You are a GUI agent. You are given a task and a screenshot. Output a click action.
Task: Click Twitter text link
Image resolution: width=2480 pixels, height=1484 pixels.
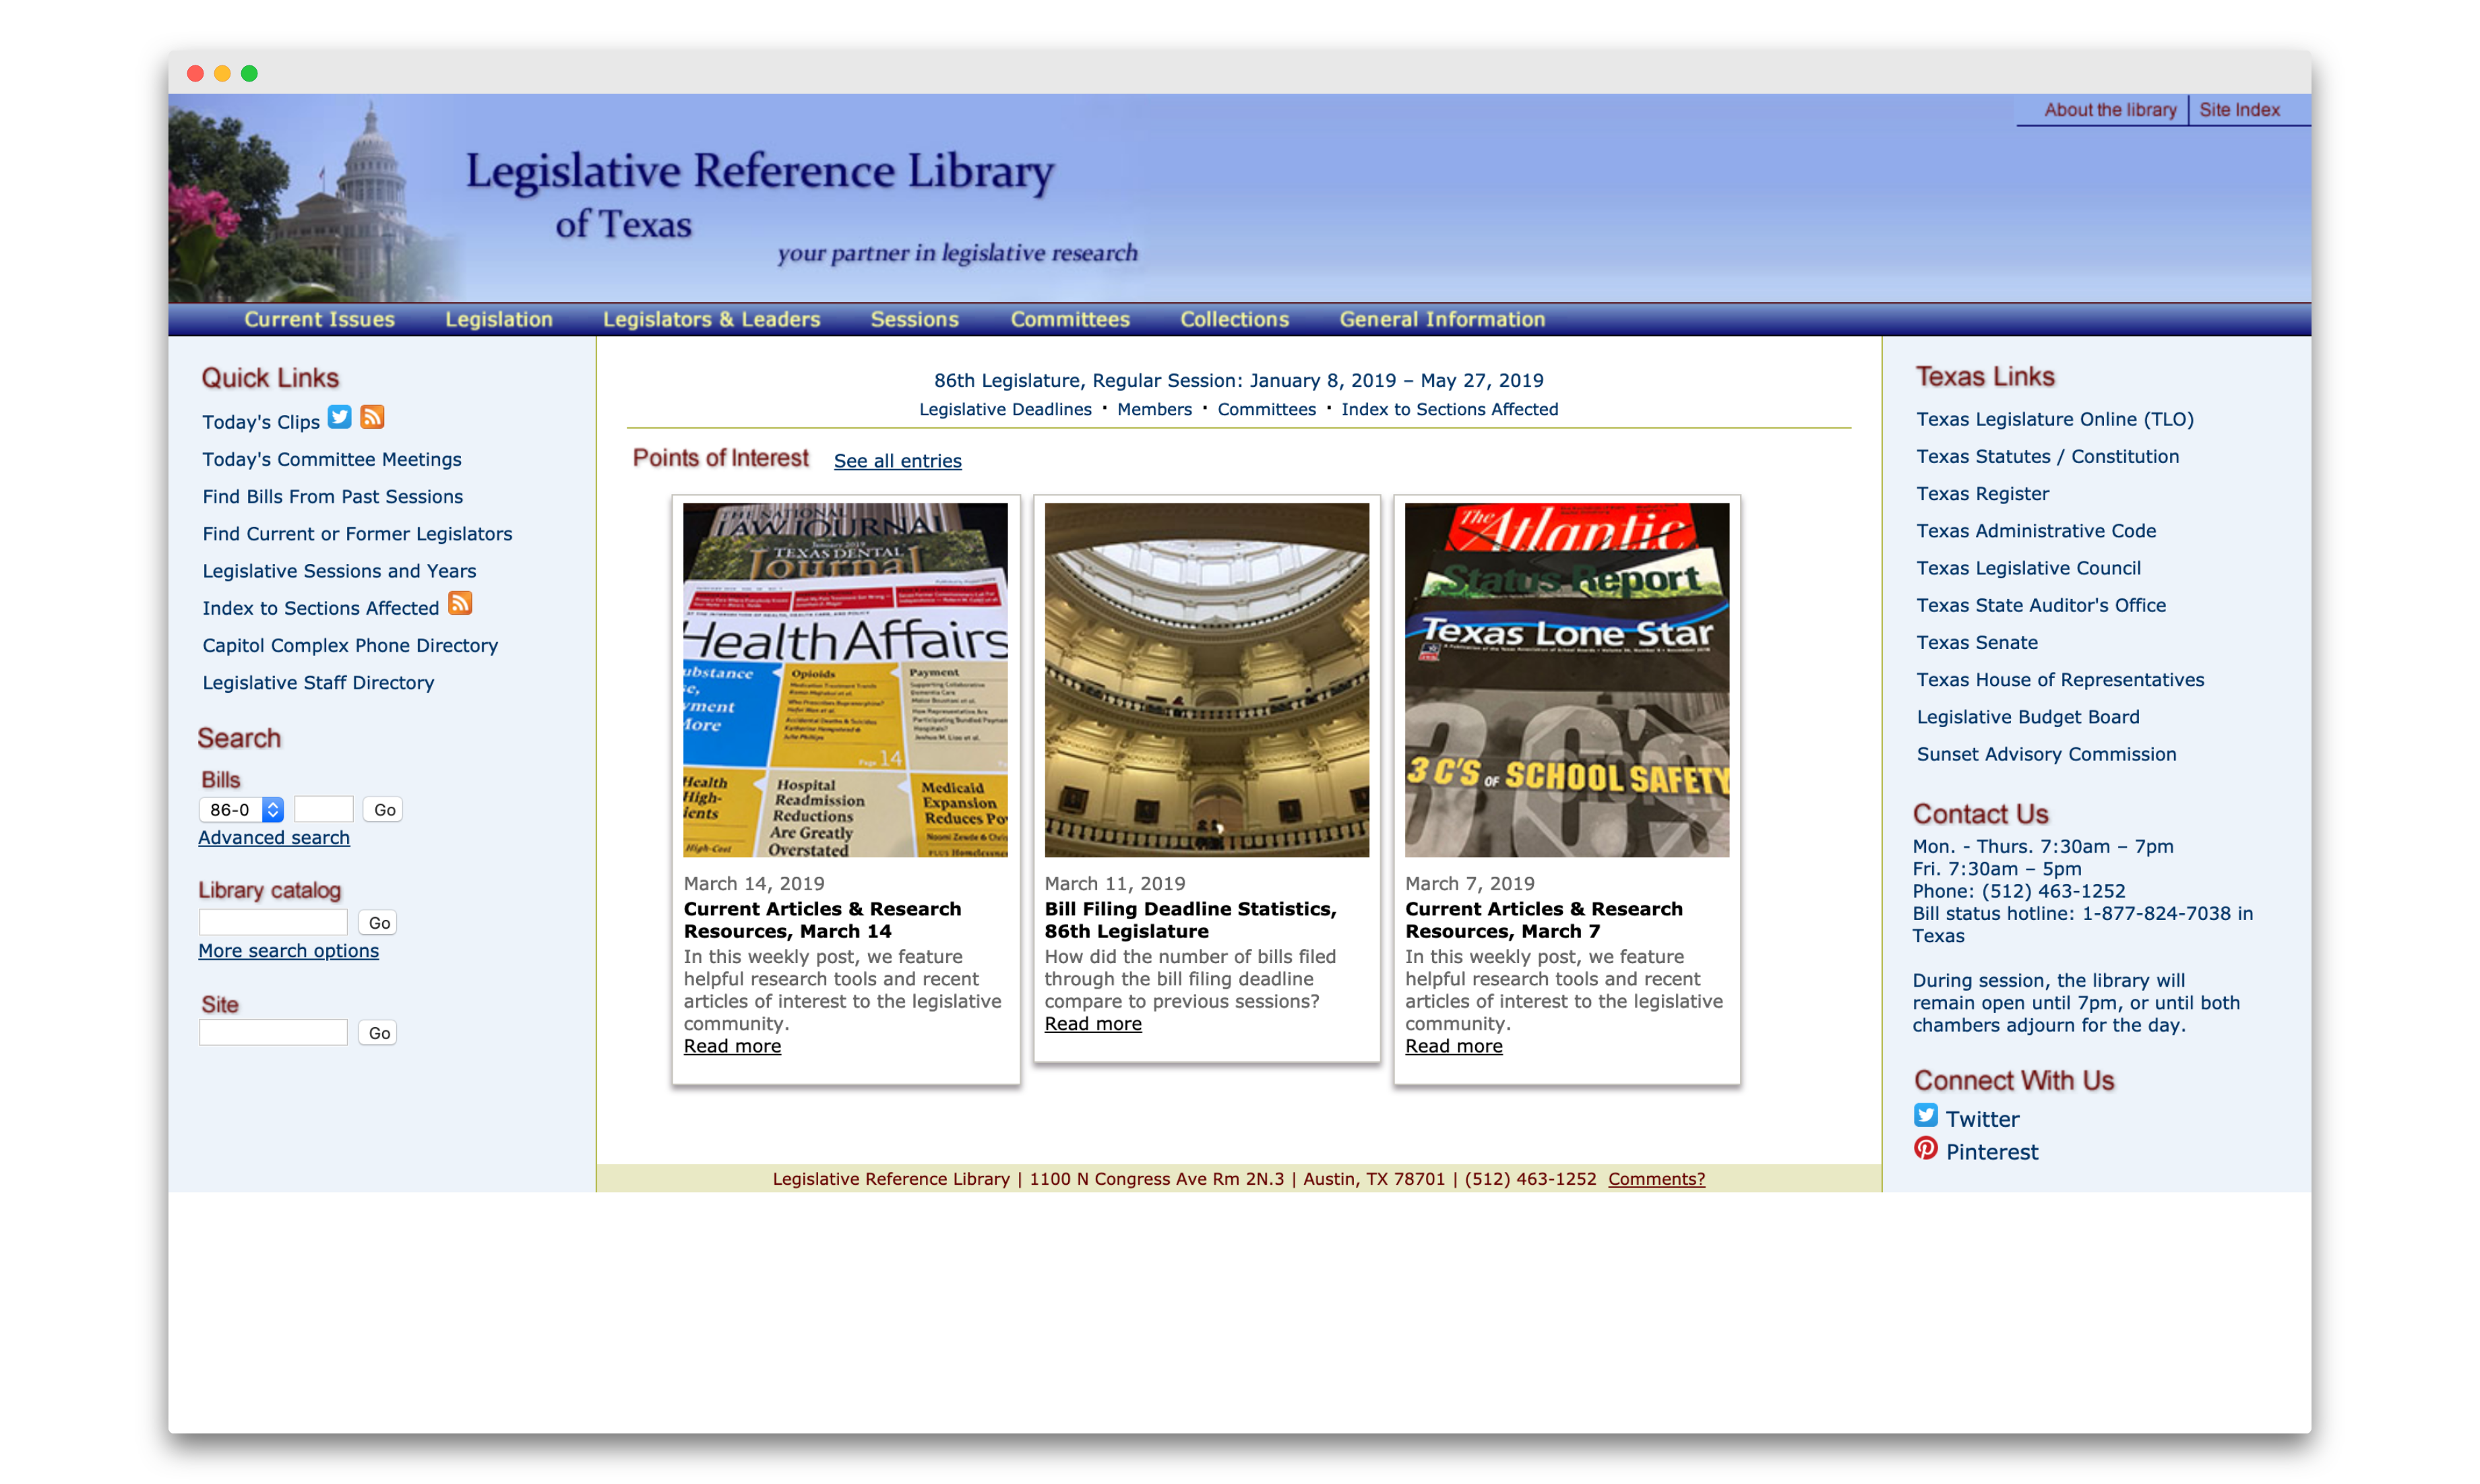[x=1982, y=1119]
